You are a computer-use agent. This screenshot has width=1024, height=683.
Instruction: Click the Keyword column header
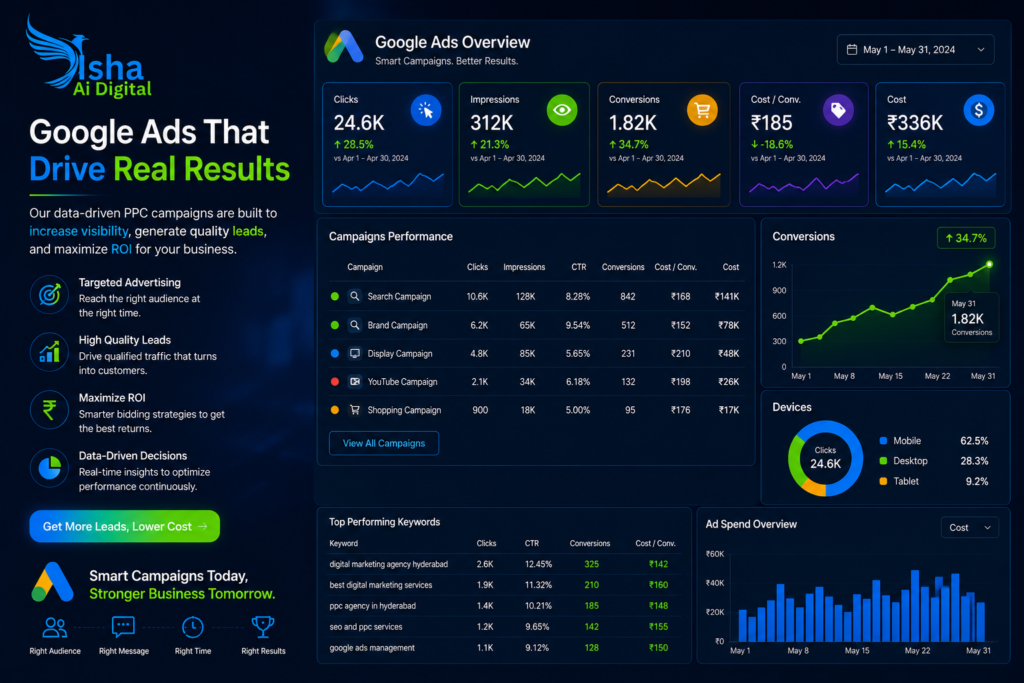(x=344, y=543)
